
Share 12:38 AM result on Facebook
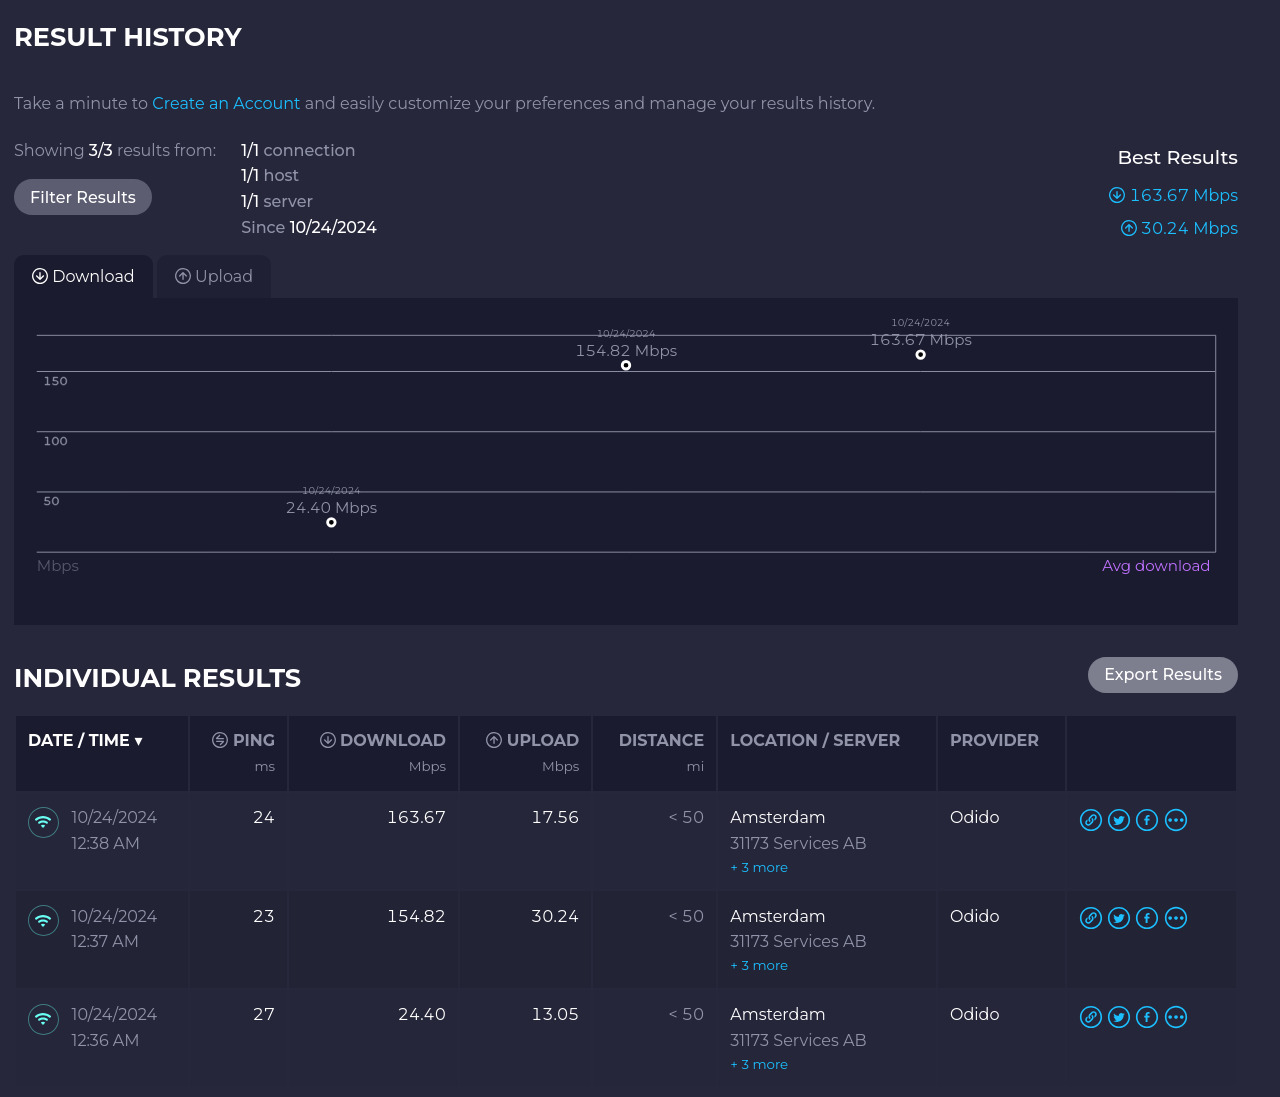1147,820
